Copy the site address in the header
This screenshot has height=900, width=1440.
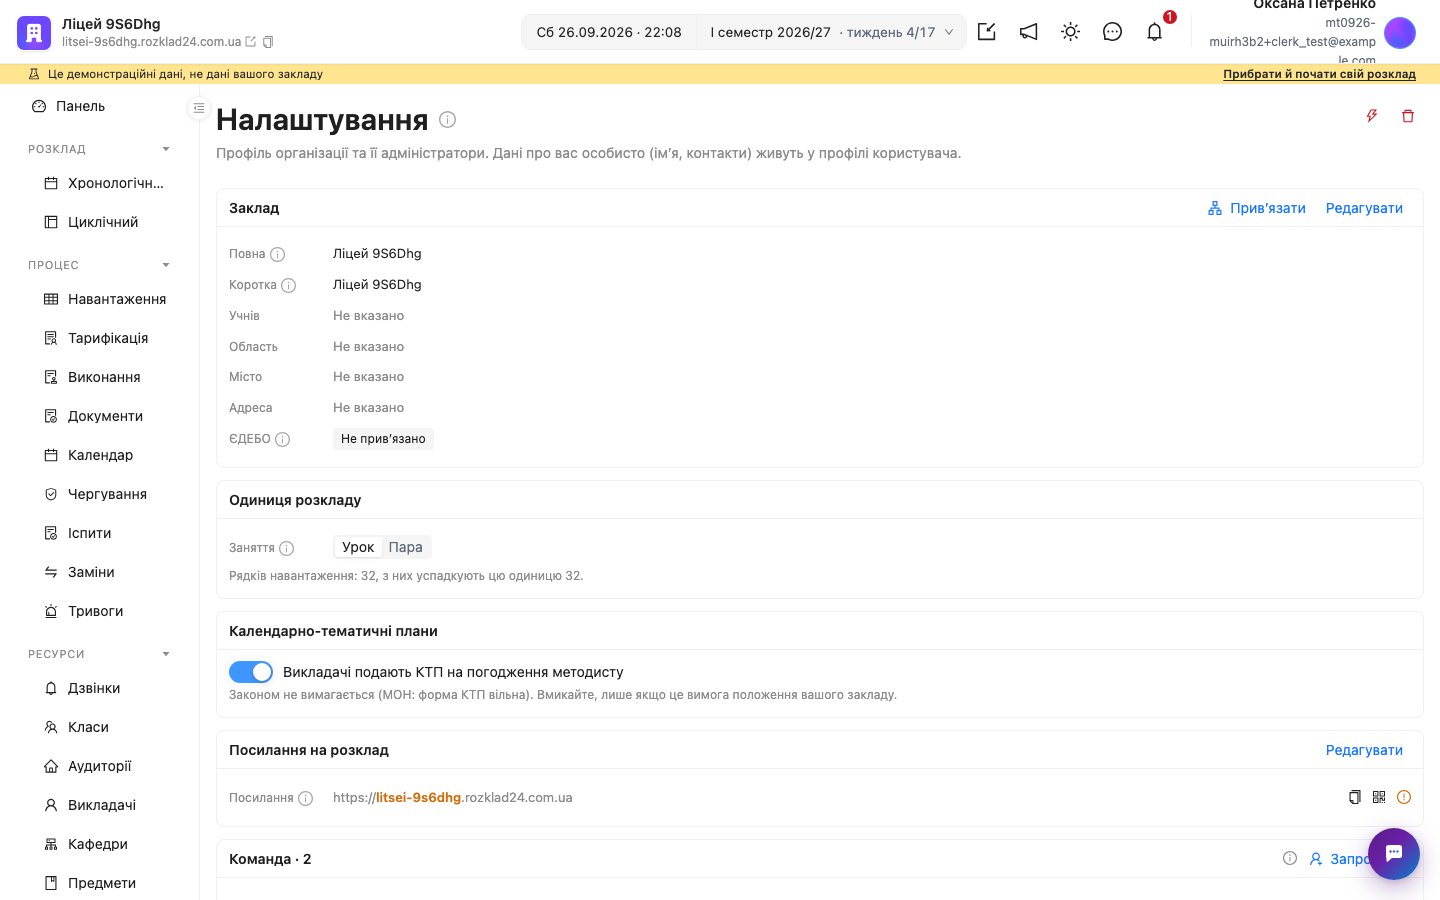point(268,42)
